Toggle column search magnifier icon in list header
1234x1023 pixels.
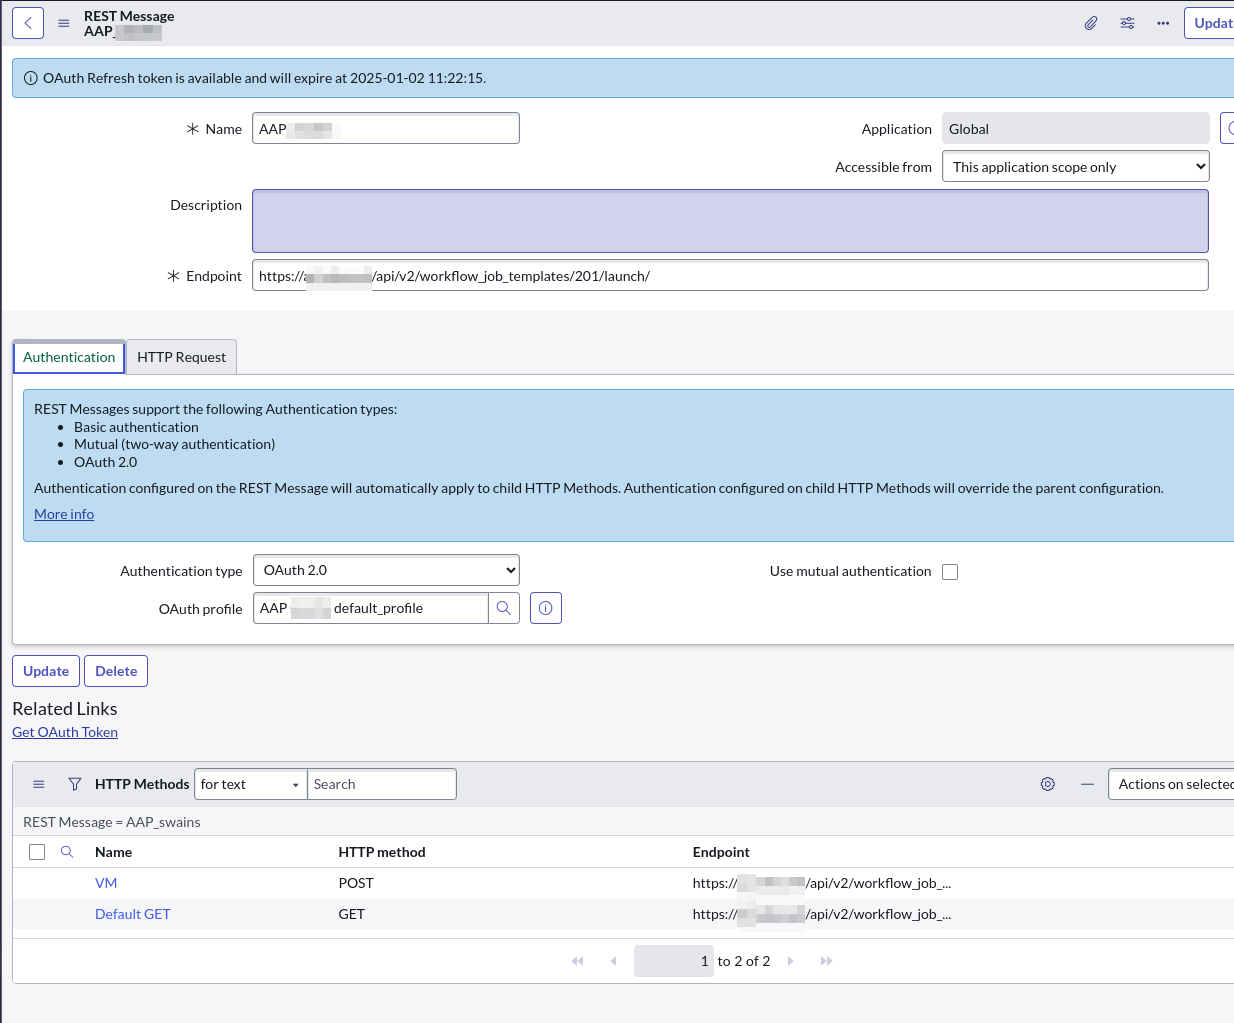point(67,852)
